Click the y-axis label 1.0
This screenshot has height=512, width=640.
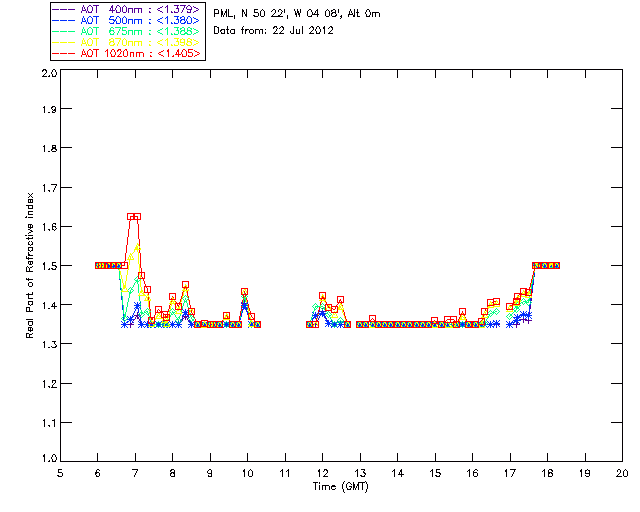coord(49,458)
